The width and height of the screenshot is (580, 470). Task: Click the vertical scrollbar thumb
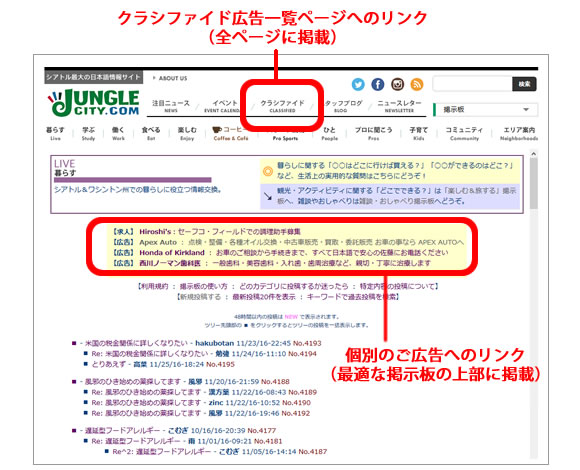tap(533, 183)
